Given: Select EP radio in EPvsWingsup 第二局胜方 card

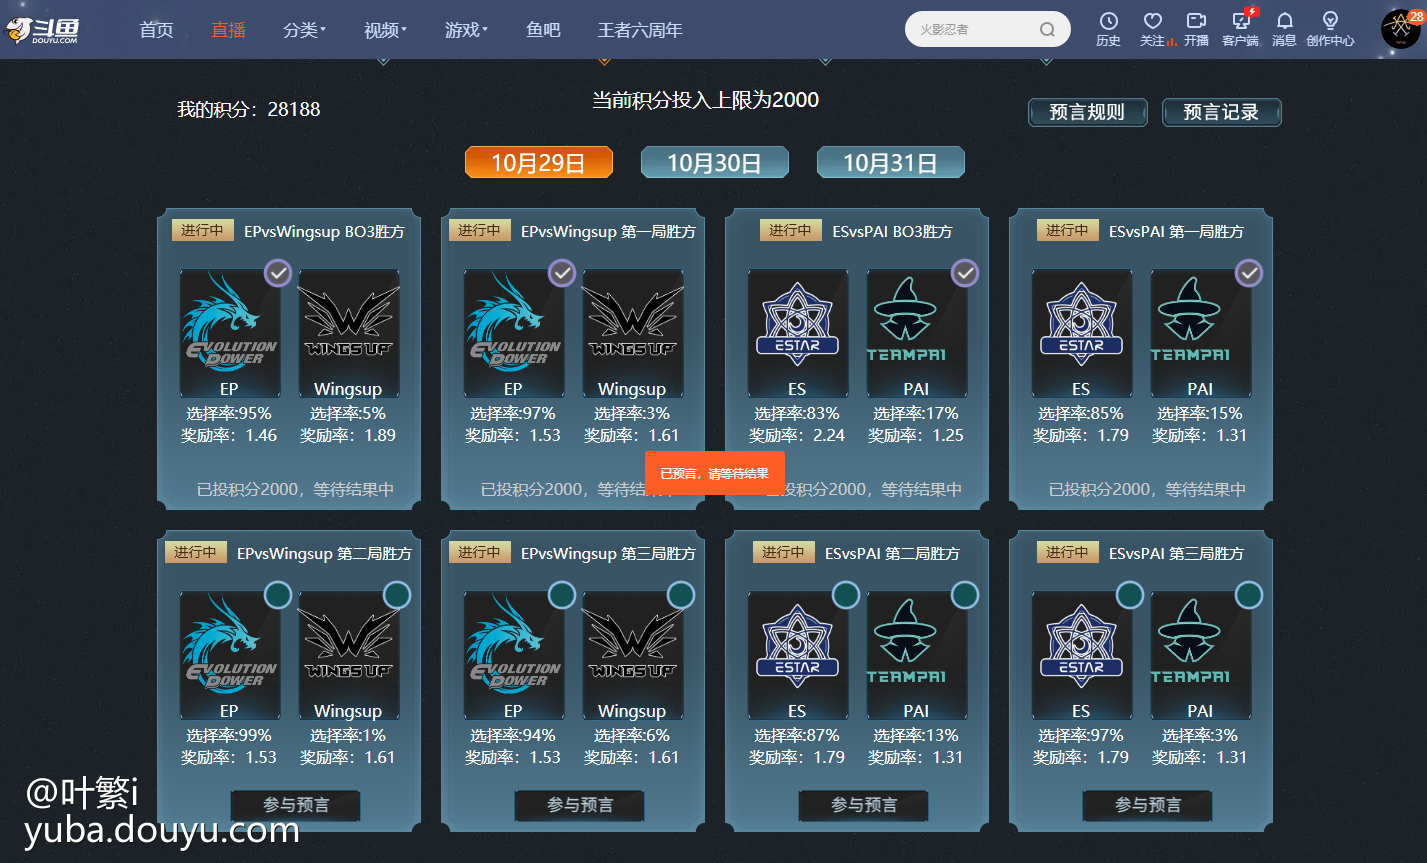Looking at the screenshot, I should [x=278, y=595].
